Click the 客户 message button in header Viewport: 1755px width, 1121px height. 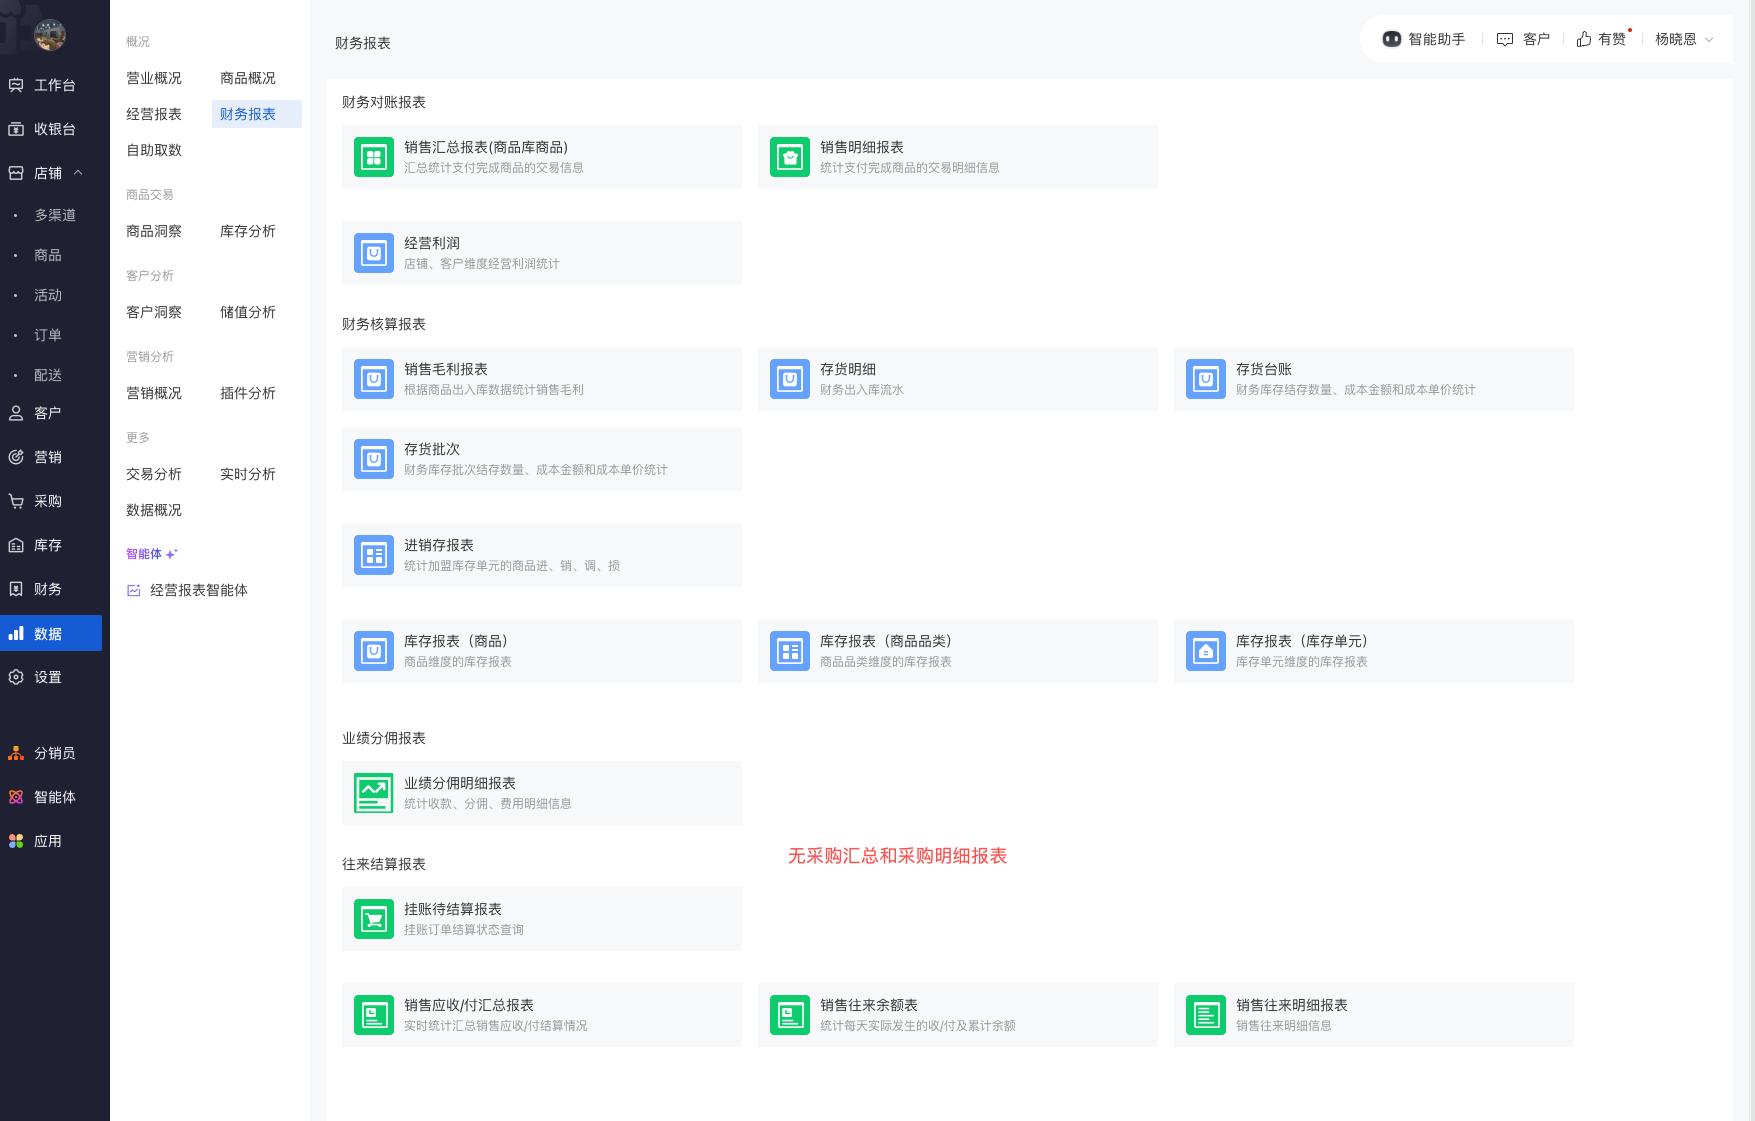pyautogui.click(x=1523, y=39)
